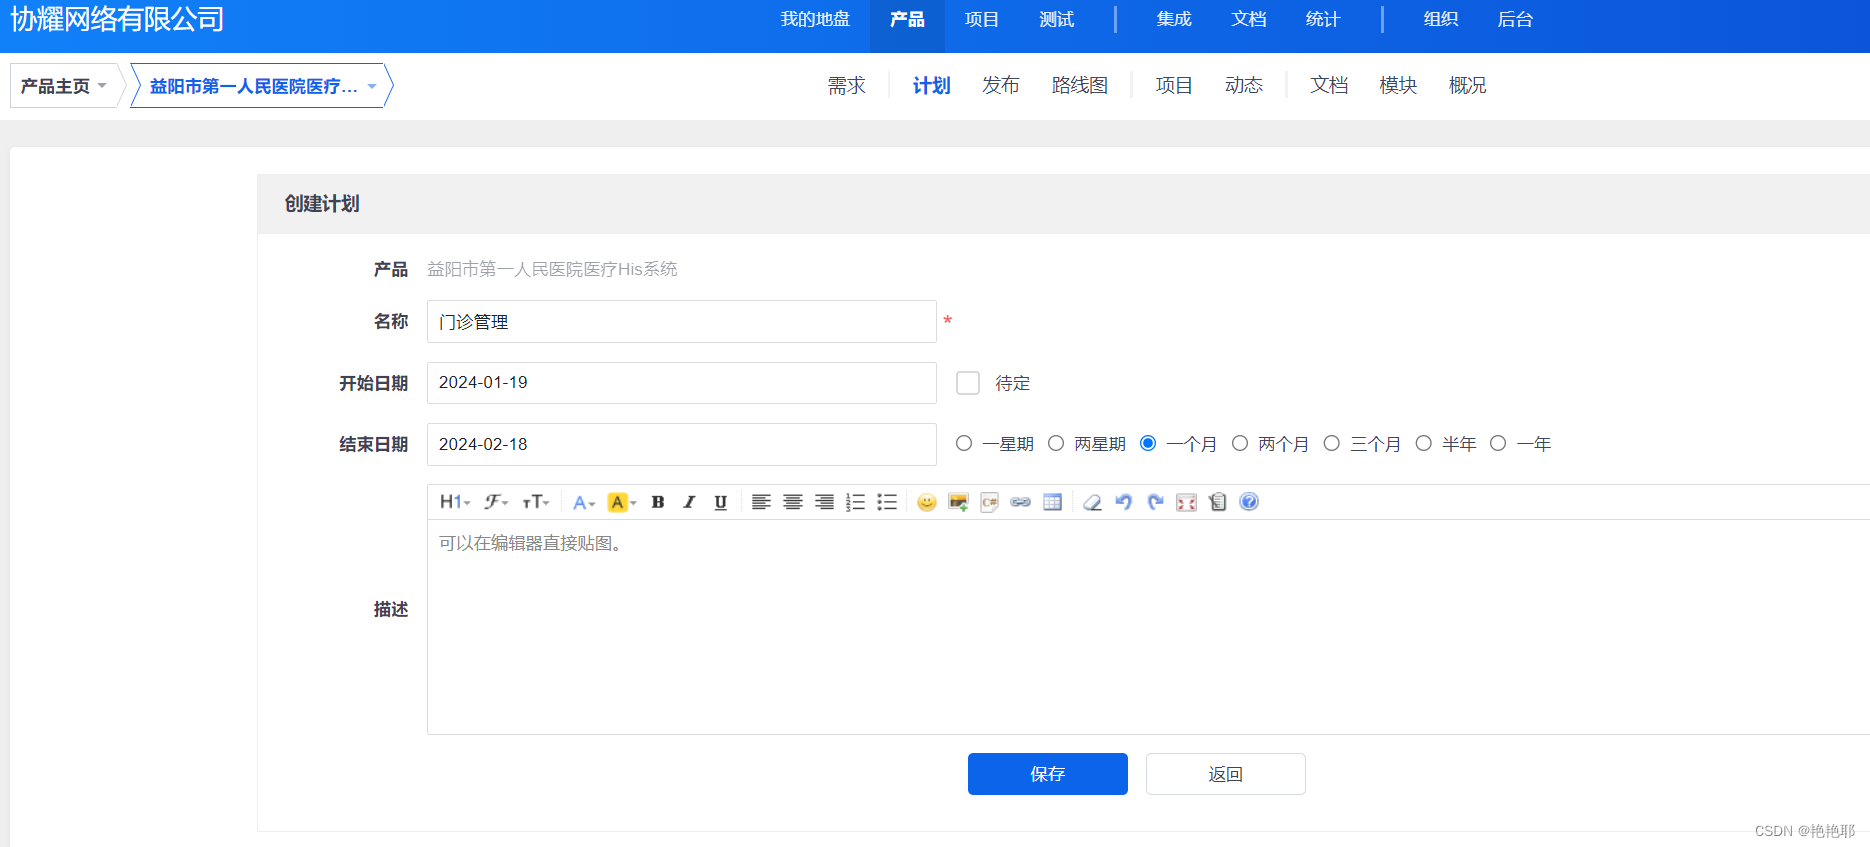
Task: Open the 后台 top menu item
Action: click(x=1515, y=19)
